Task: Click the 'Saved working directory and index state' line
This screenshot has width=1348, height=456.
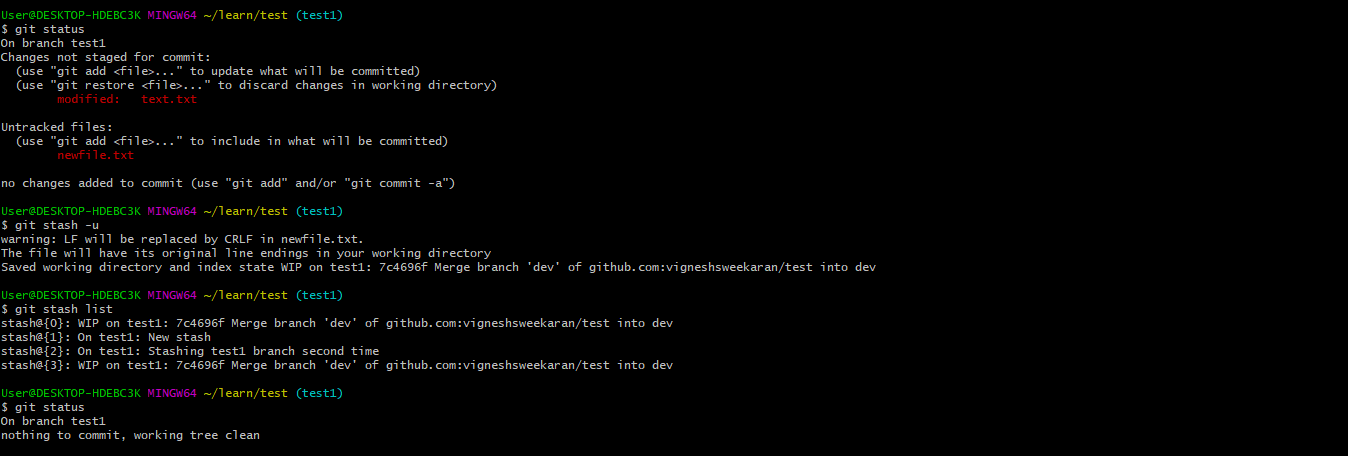Action: coord(438,267)
